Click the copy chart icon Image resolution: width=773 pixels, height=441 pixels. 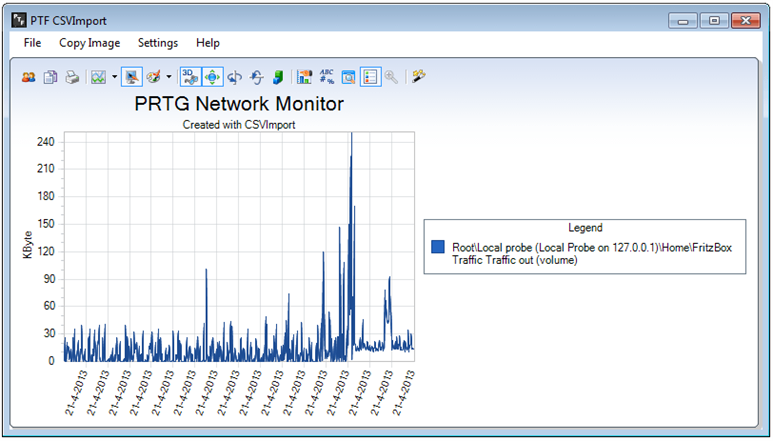tap(51, 77)
